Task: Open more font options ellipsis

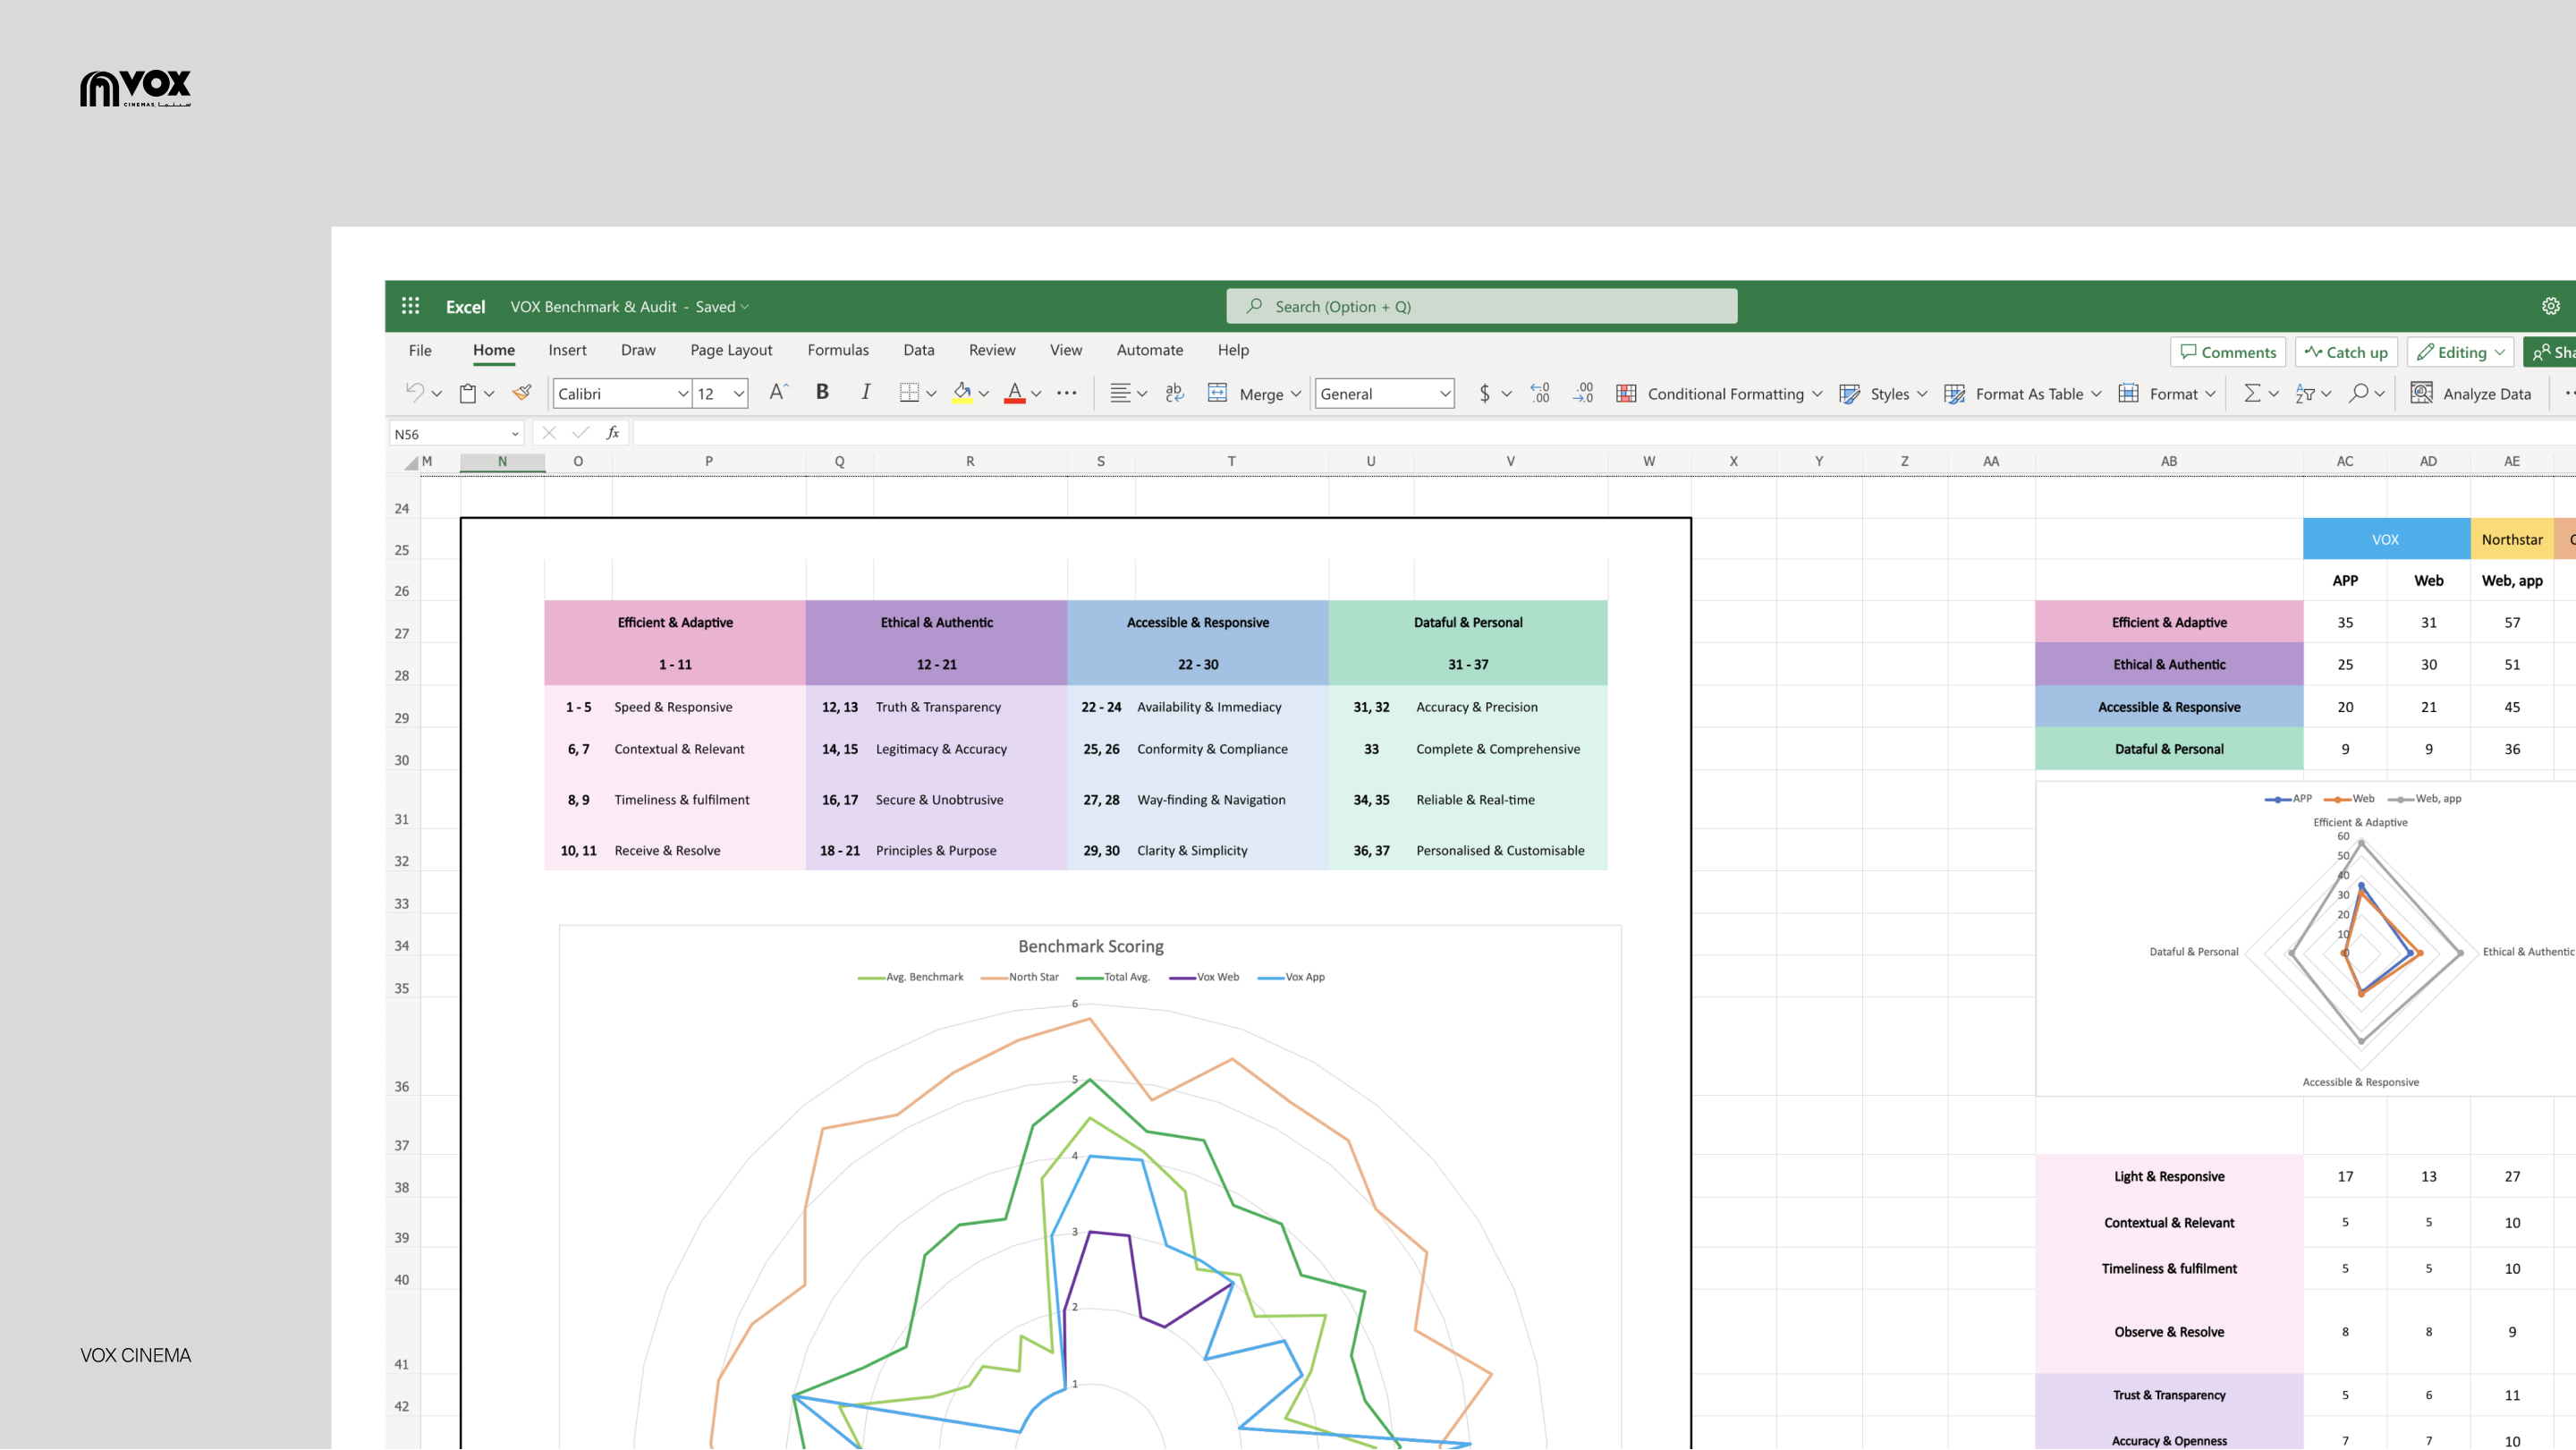Action: click(1067, 393)
